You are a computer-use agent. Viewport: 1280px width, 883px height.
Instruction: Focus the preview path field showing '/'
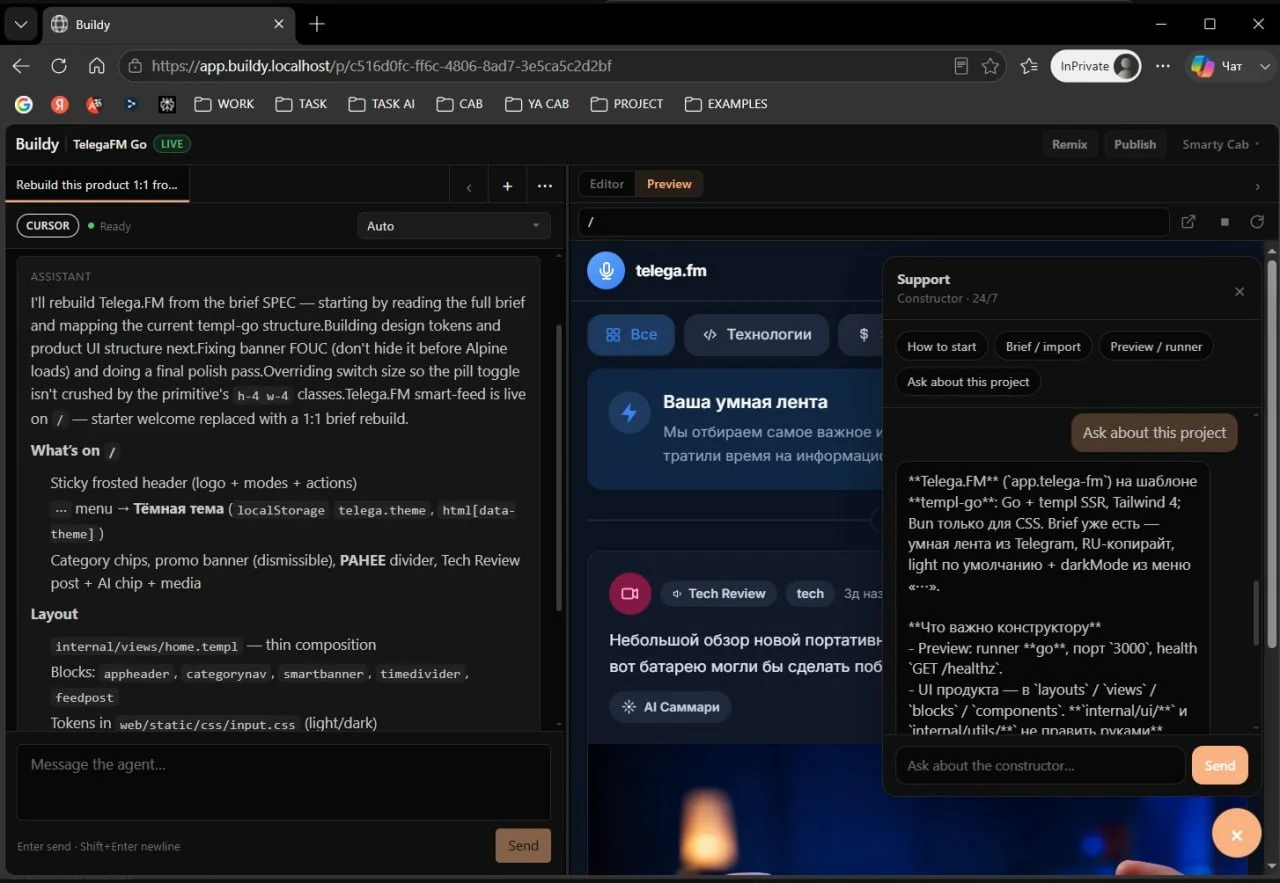[x=873, y=222]
